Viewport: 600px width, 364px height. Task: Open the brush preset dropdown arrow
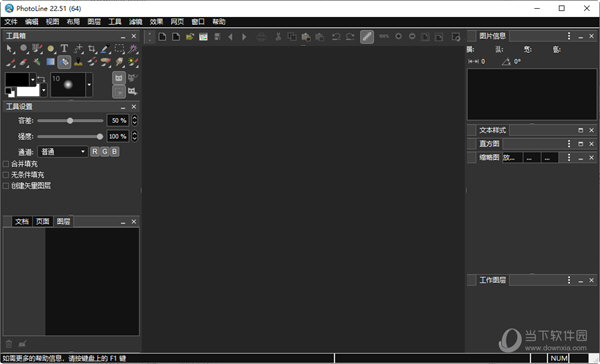[89, 85]
